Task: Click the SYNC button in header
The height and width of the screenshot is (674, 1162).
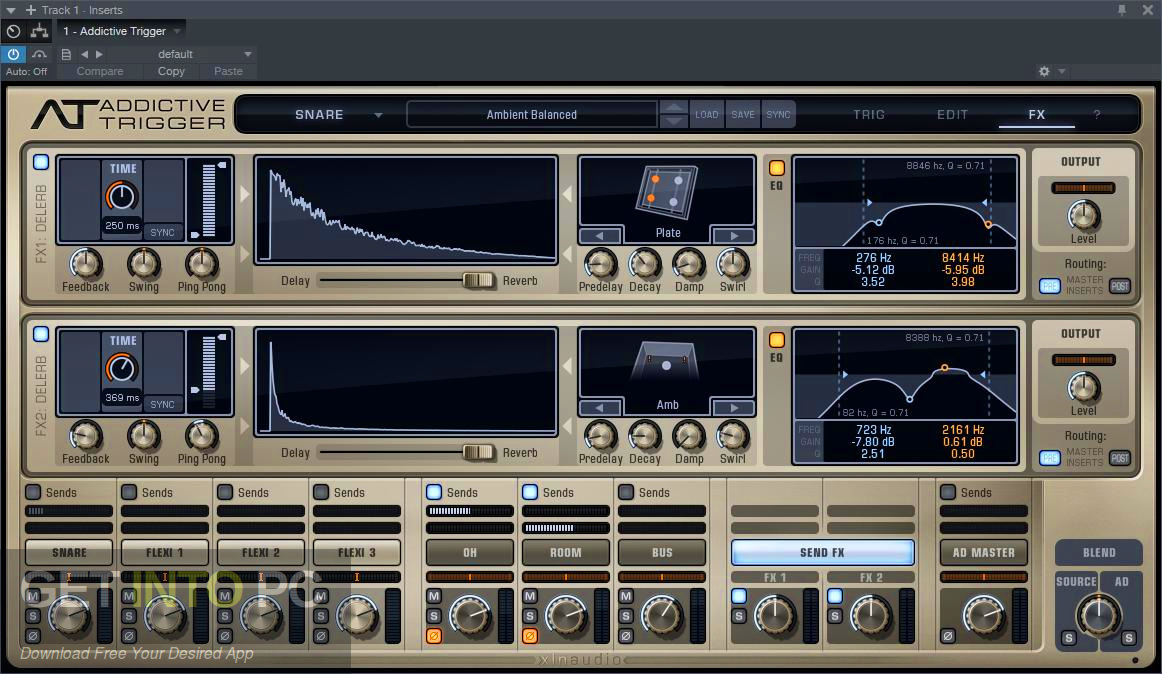Action: point(778,115)
